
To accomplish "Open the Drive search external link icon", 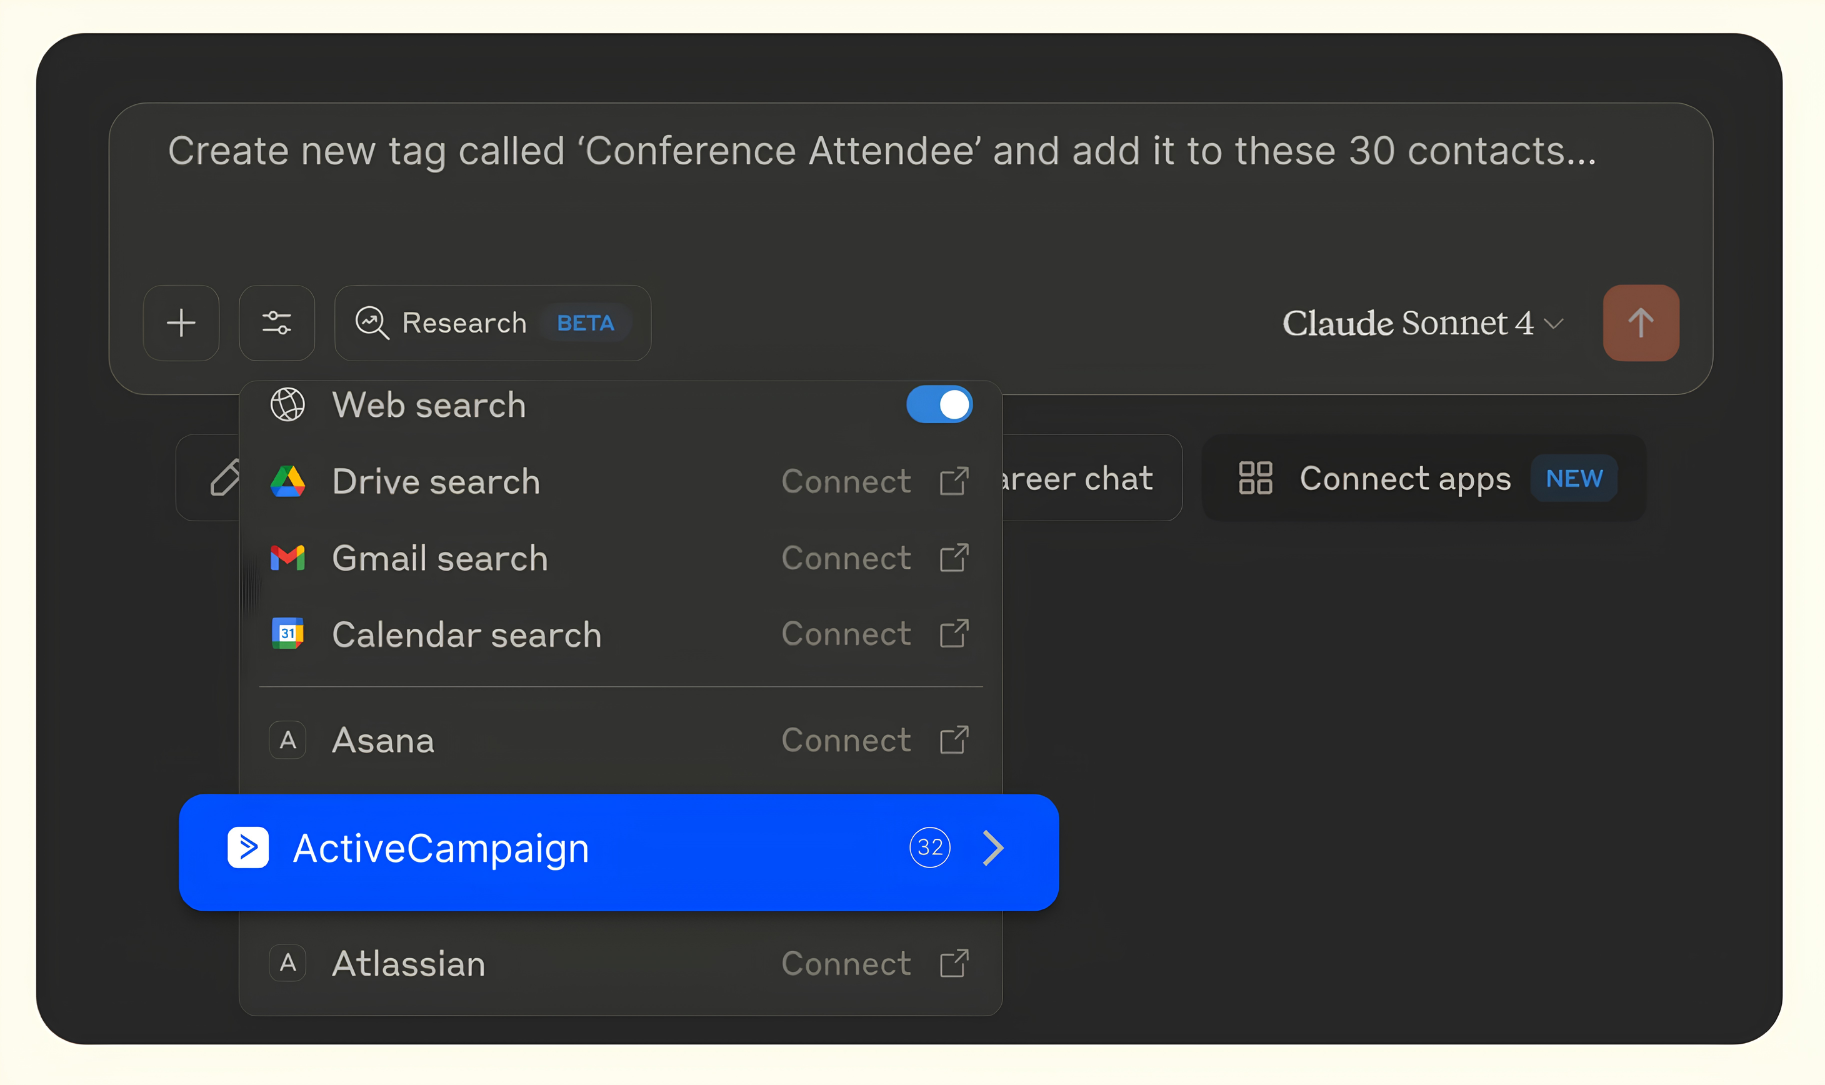I will [x=954, y=481].
